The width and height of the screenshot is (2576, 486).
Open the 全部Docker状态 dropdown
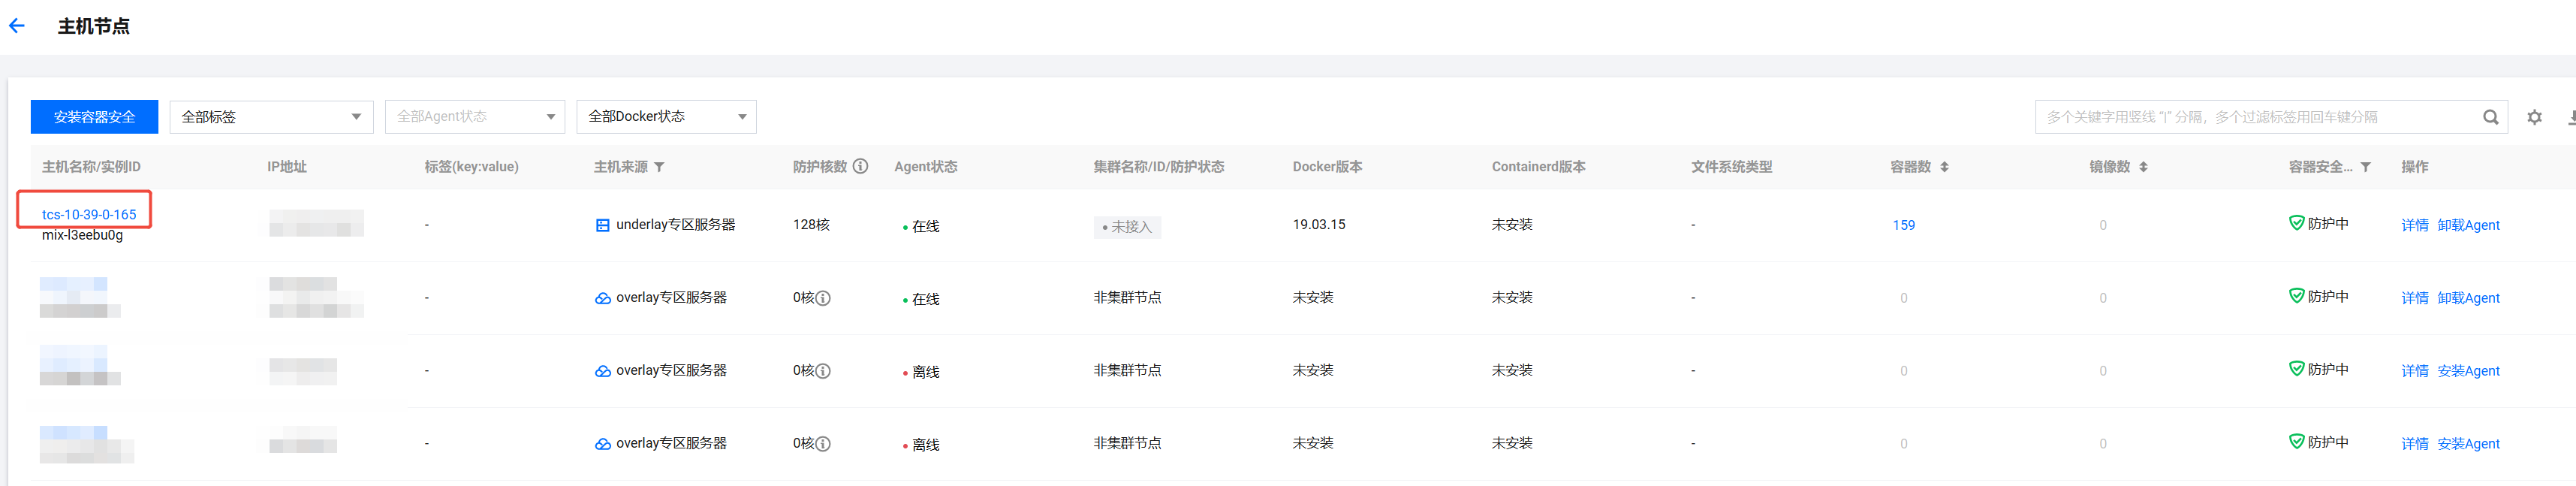[666, 117]
